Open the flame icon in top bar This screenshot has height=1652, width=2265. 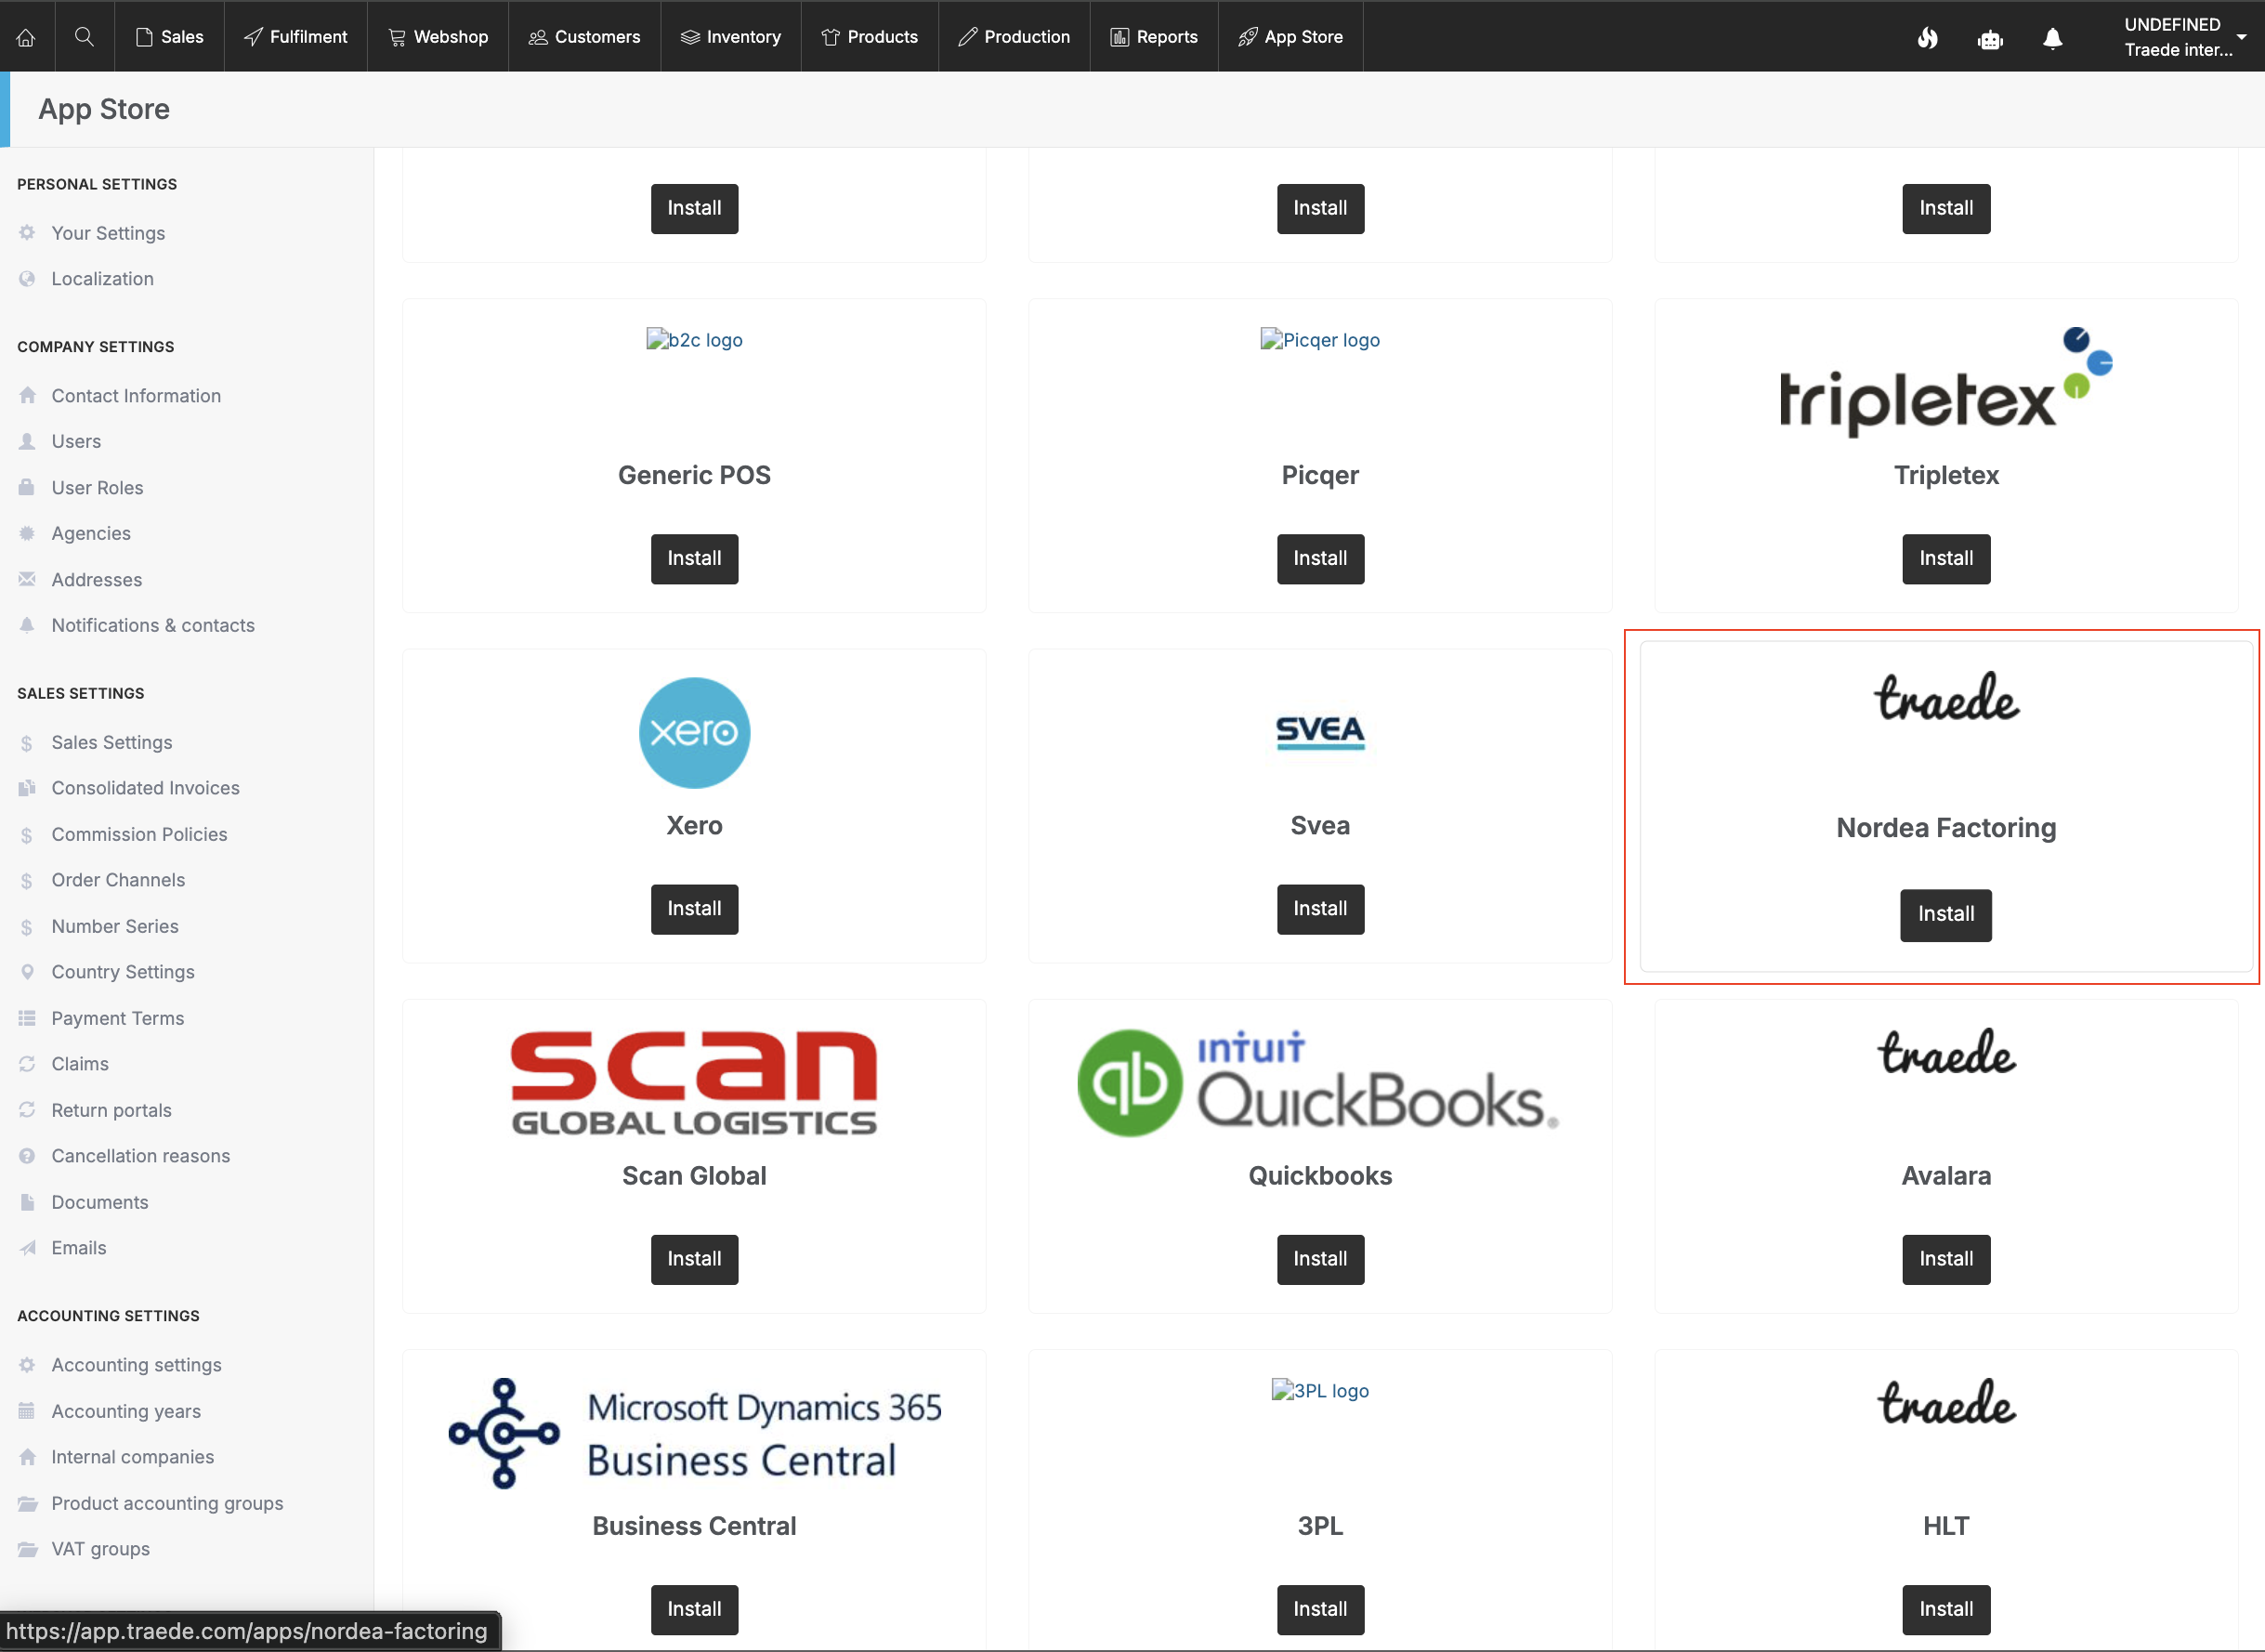(x=1927, y=38)
